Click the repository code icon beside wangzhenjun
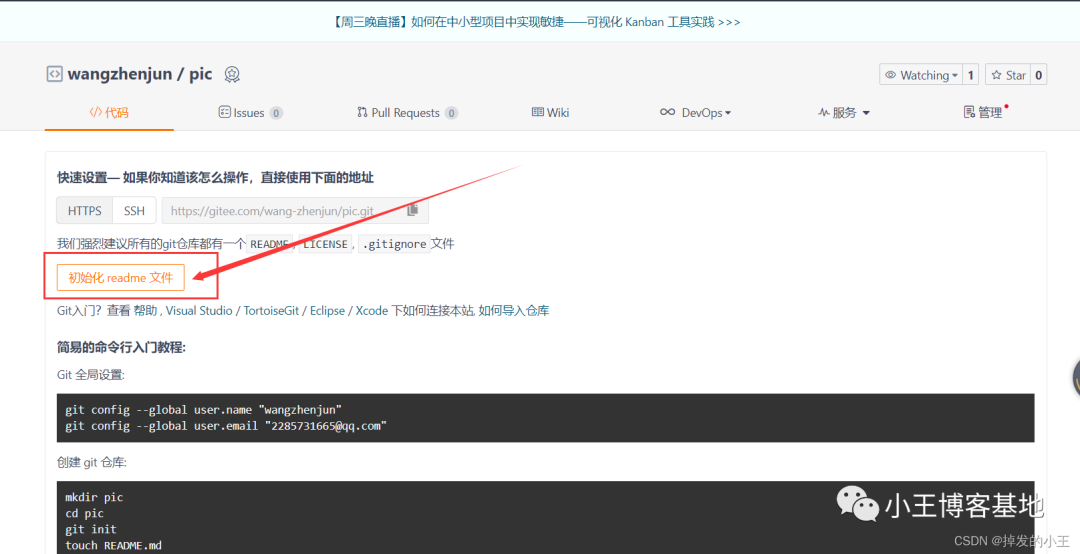This screenshot has height=554, width=1080. pyautogui.click(x=54, y=74)
